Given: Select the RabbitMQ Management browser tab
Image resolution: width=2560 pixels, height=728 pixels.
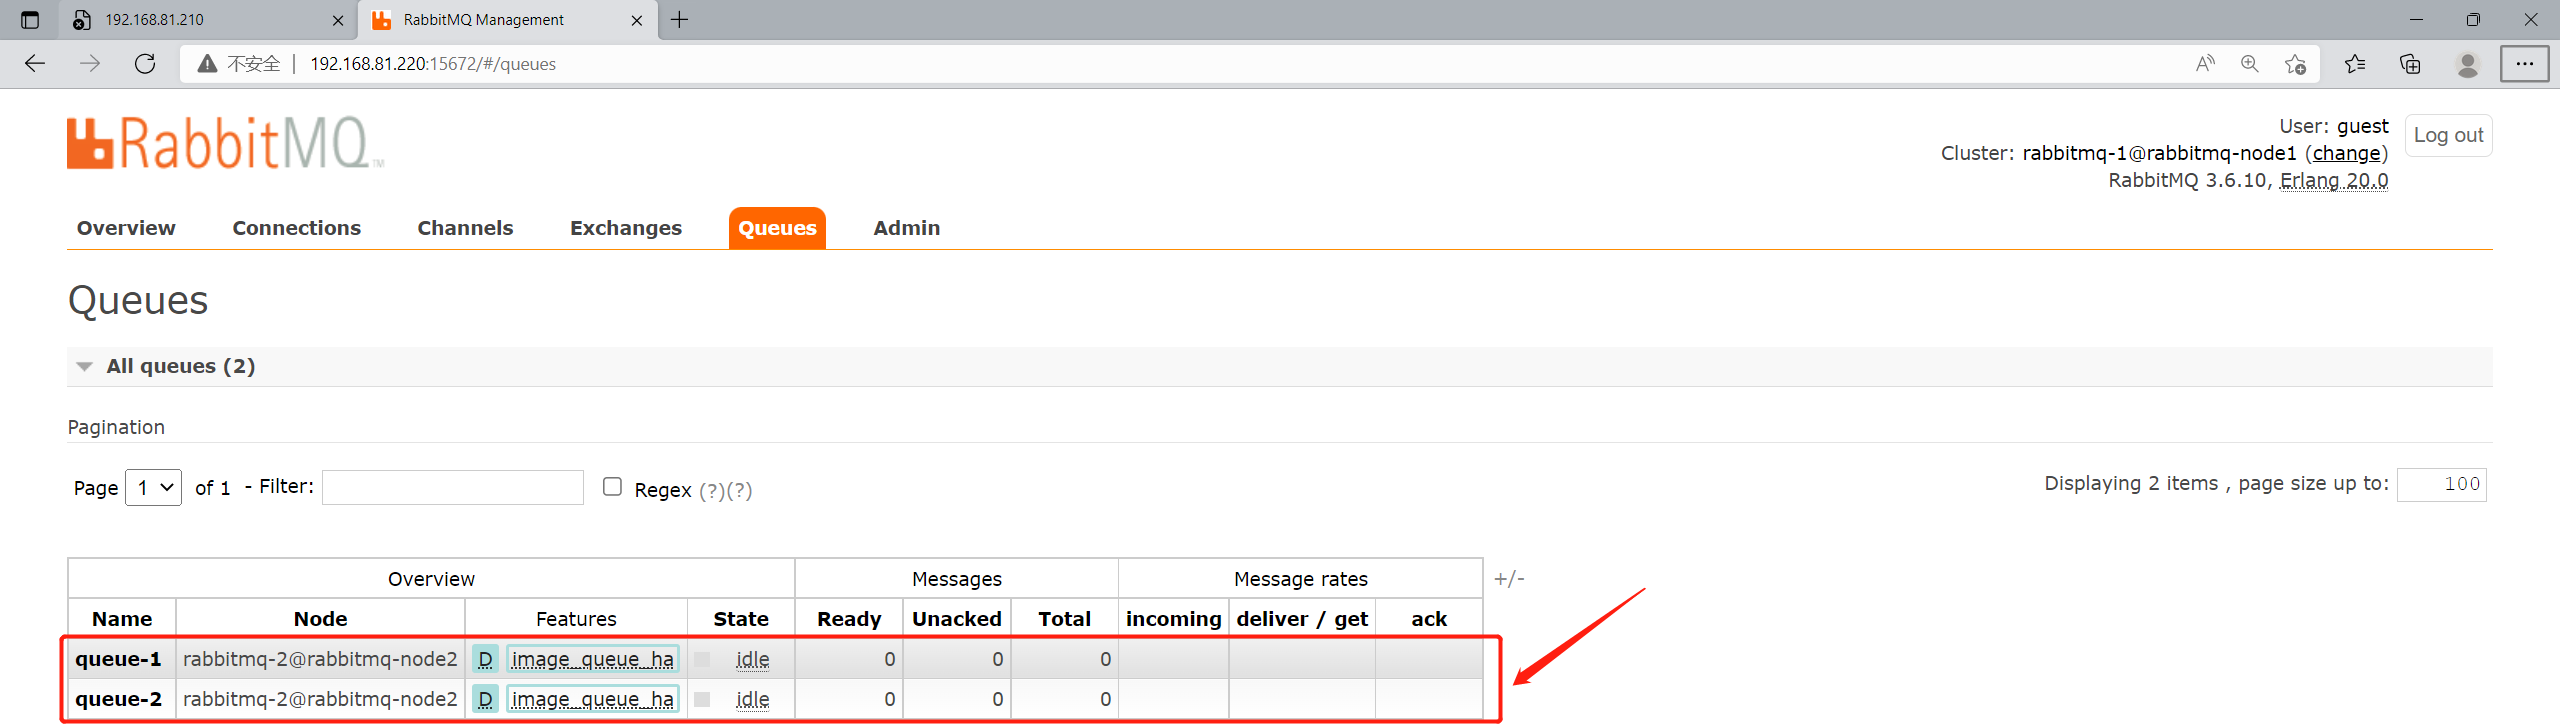Looking at the screenshot, I should pos(509,20).
